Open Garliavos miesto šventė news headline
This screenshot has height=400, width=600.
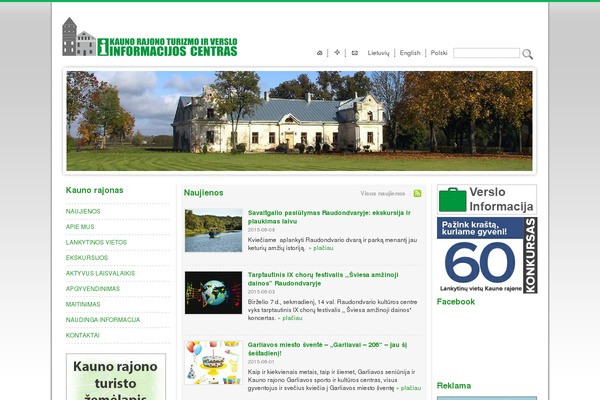327,349
